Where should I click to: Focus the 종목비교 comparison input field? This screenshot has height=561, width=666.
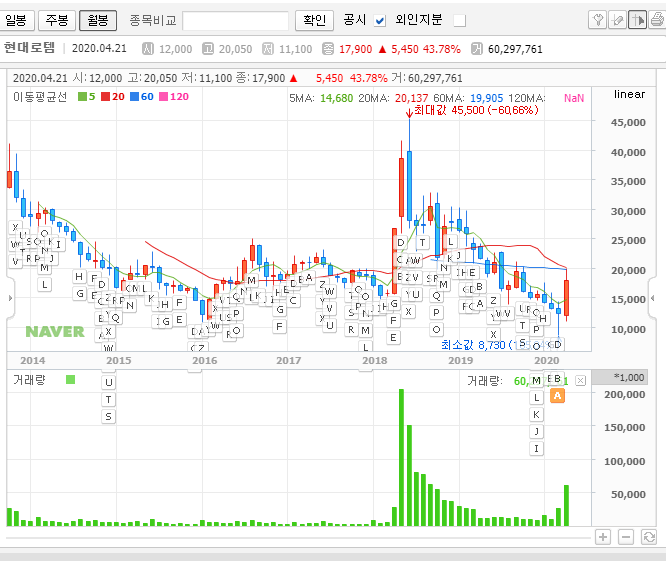[235, 20]
